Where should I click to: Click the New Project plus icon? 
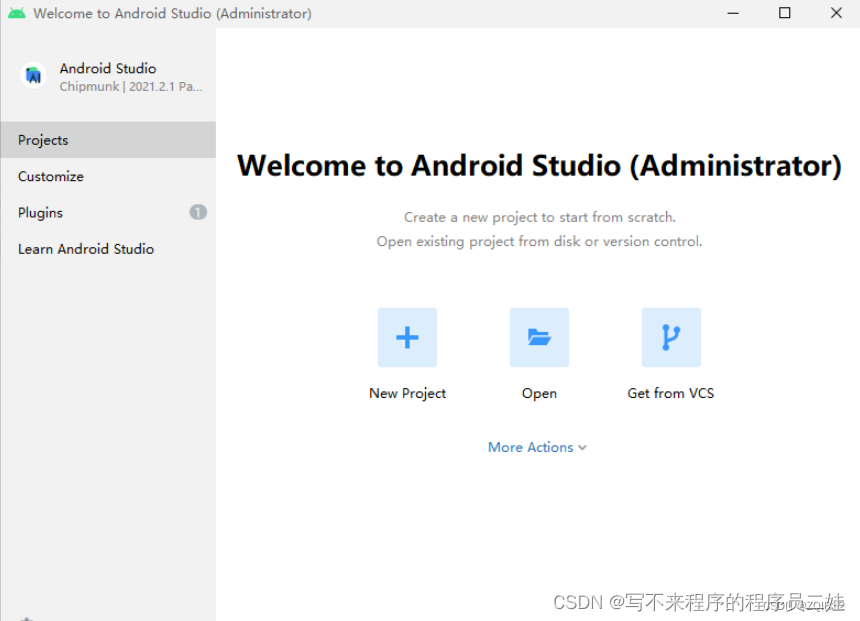tap(407, 337)
